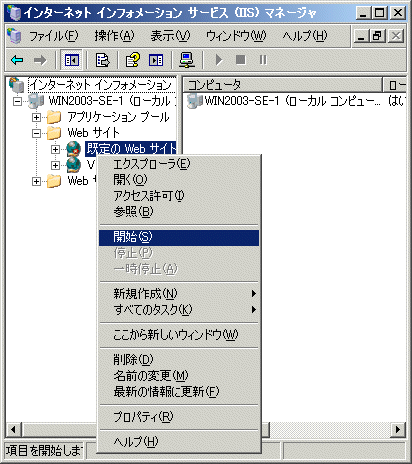This screenshot has width=412, height=464.
Task: Choose 開始(S) from the context menu
Action: point(179,238)
